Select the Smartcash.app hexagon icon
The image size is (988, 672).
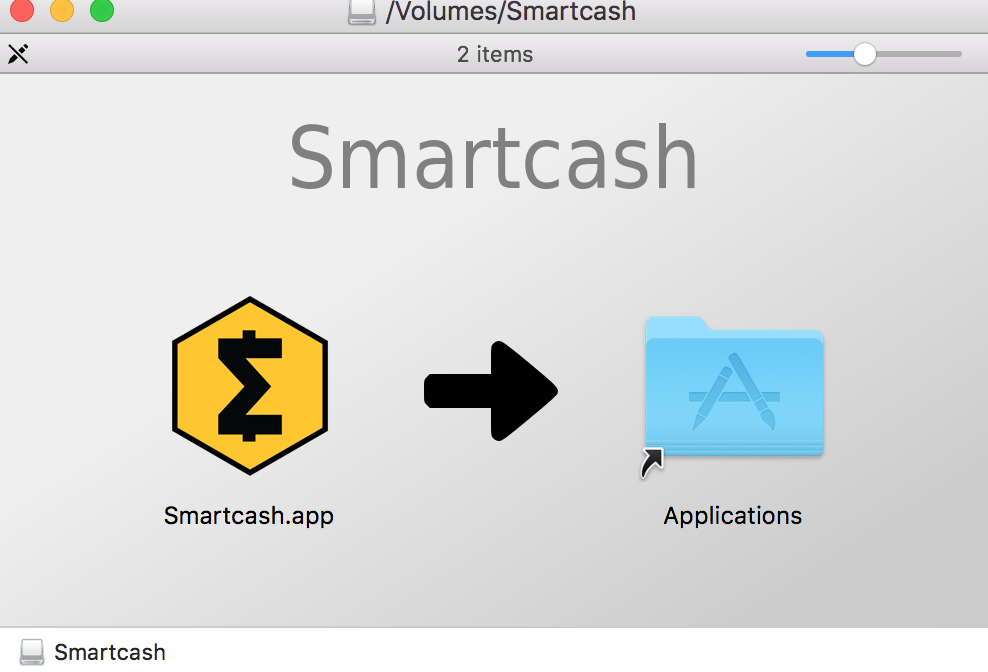click(x=250, y=385)
